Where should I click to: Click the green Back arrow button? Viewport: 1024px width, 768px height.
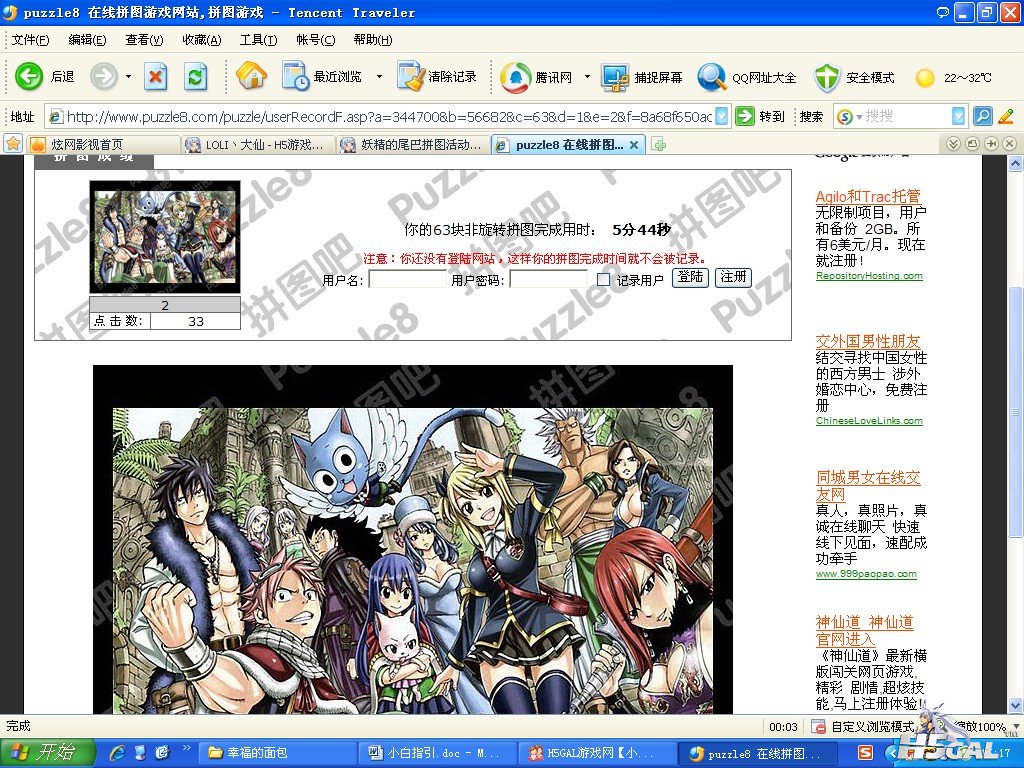(29, 76)
